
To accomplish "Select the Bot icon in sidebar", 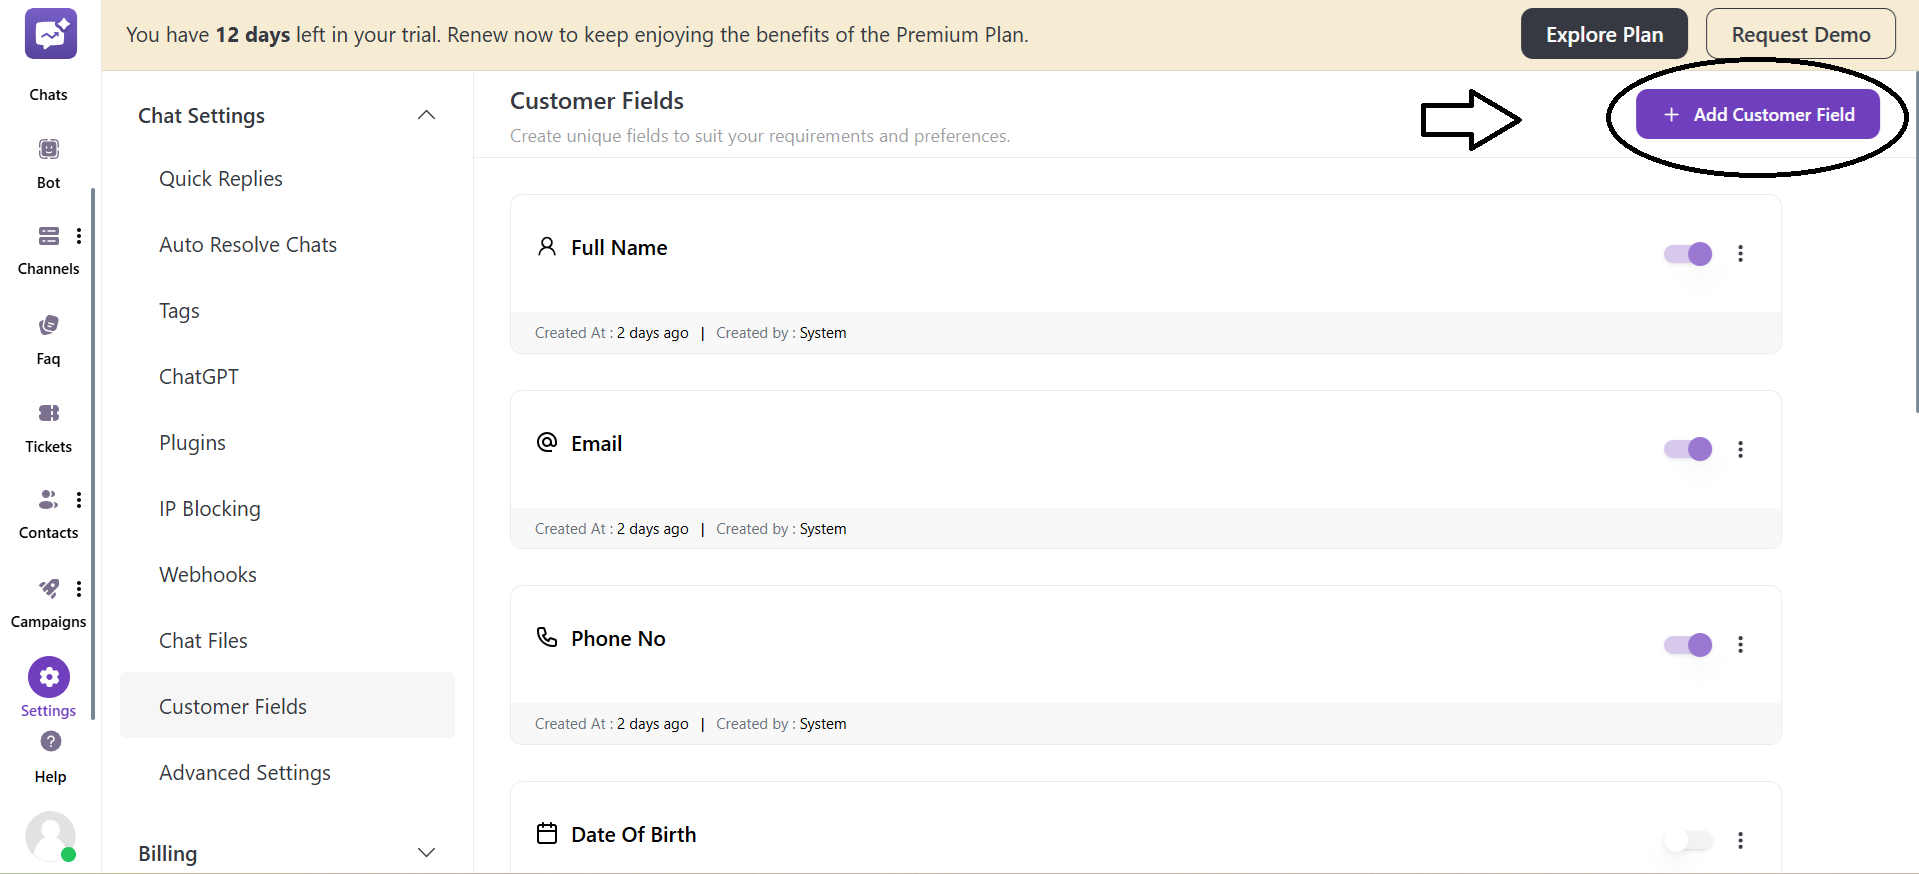I will (48, 148).
